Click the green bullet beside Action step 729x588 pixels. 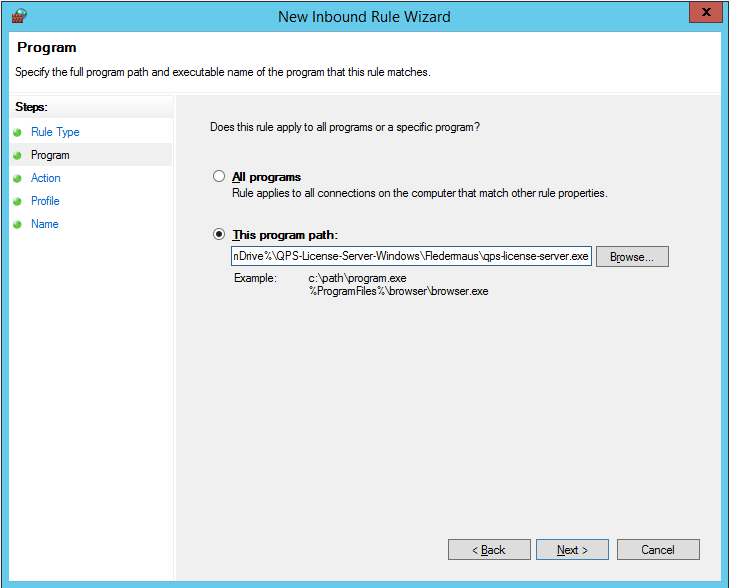(17, 179)
